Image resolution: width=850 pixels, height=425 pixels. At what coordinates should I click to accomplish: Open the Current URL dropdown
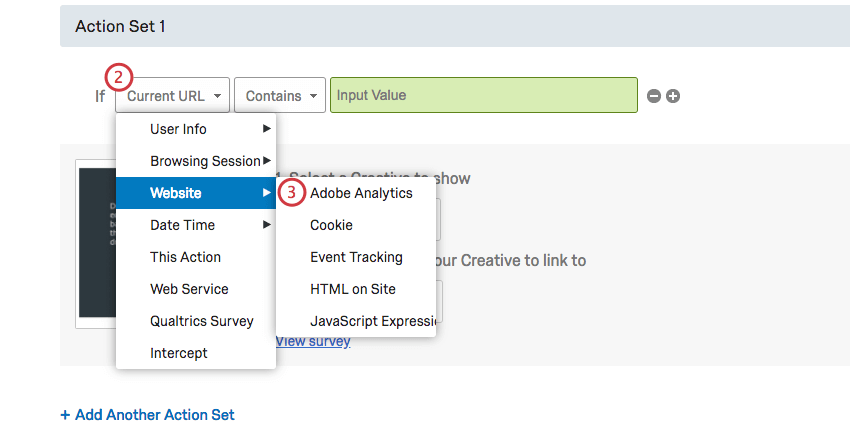173,96
